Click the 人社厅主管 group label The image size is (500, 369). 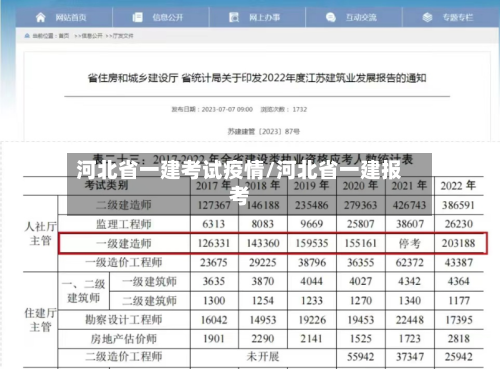pyautogui.click(x=40, y=233)
